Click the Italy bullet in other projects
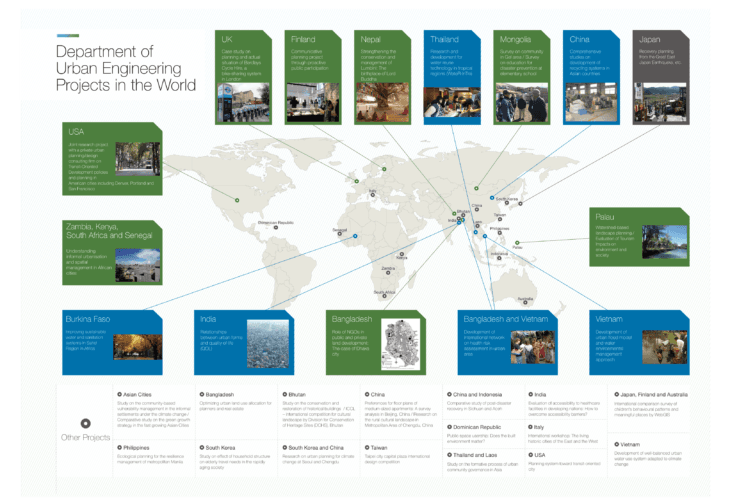730x500 pixels. coord(530,426)
